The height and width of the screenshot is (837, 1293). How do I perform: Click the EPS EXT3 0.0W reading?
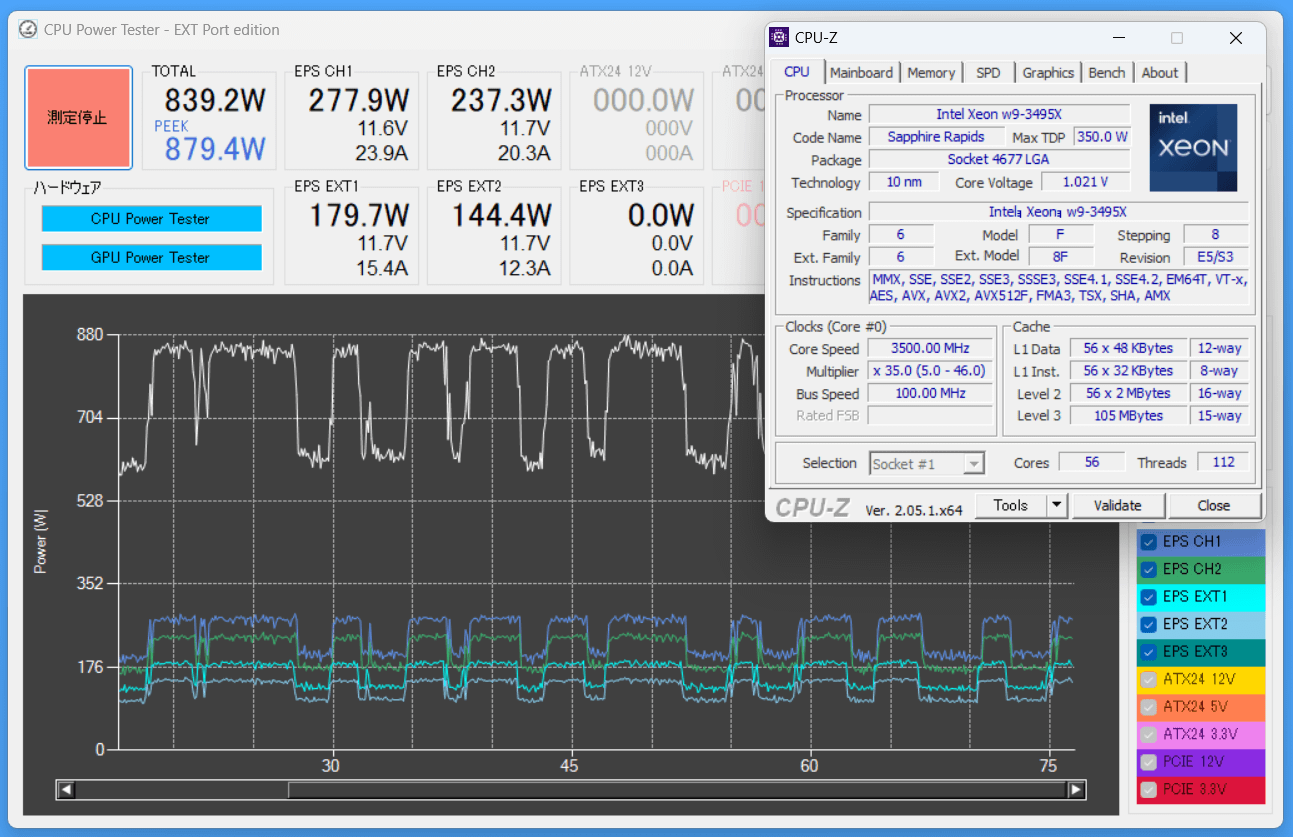661,215
